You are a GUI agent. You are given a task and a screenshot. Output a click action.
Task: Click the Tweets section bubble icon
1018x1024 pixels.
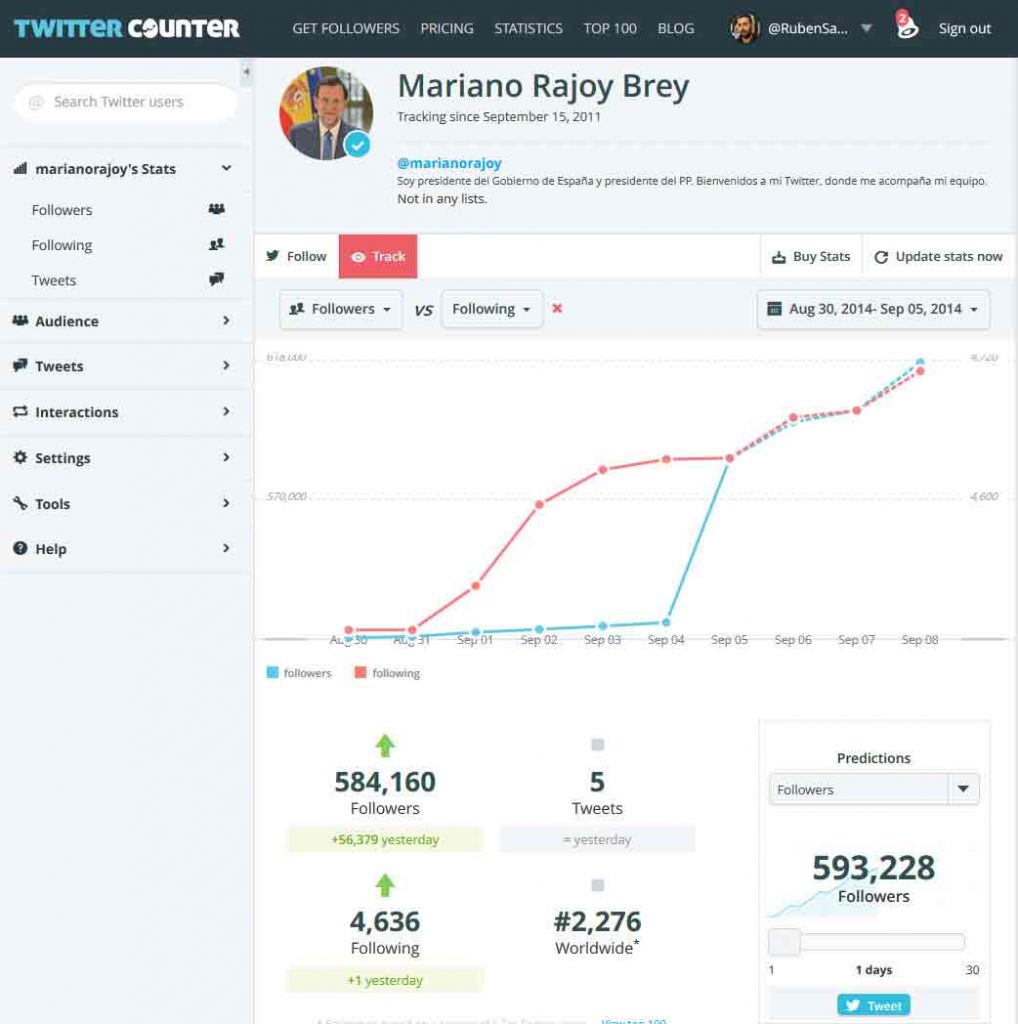[x=20, y=366]
